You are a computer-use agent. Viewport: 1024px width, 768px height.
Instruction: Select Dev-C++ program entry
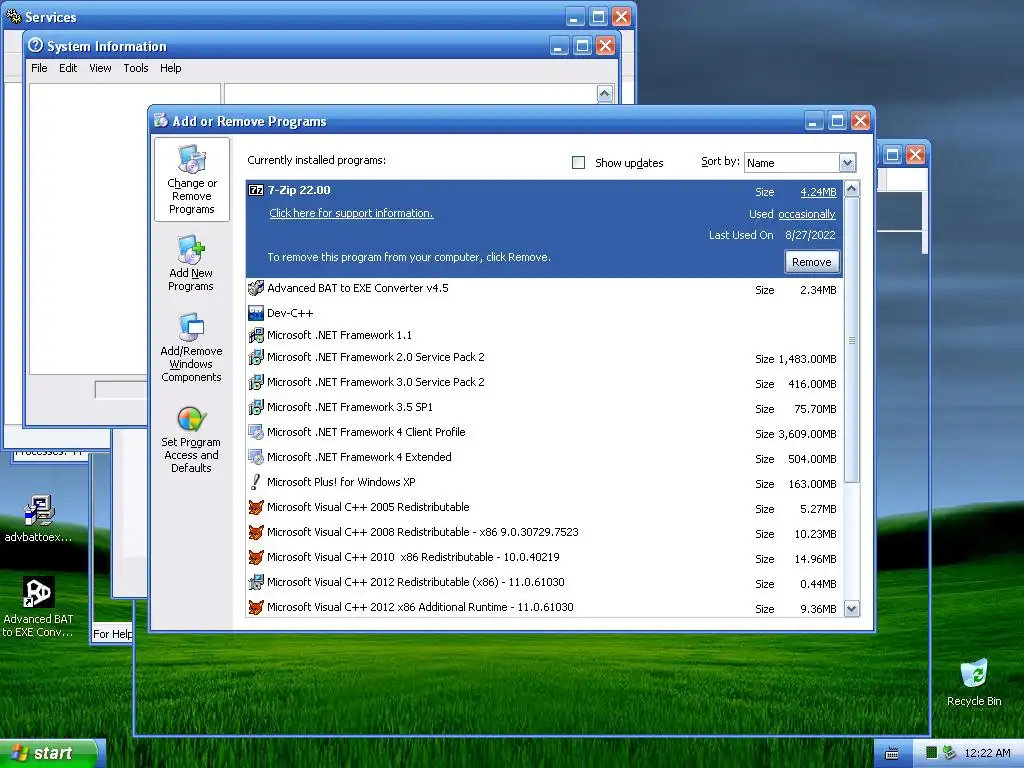click(x=545, y=313)
